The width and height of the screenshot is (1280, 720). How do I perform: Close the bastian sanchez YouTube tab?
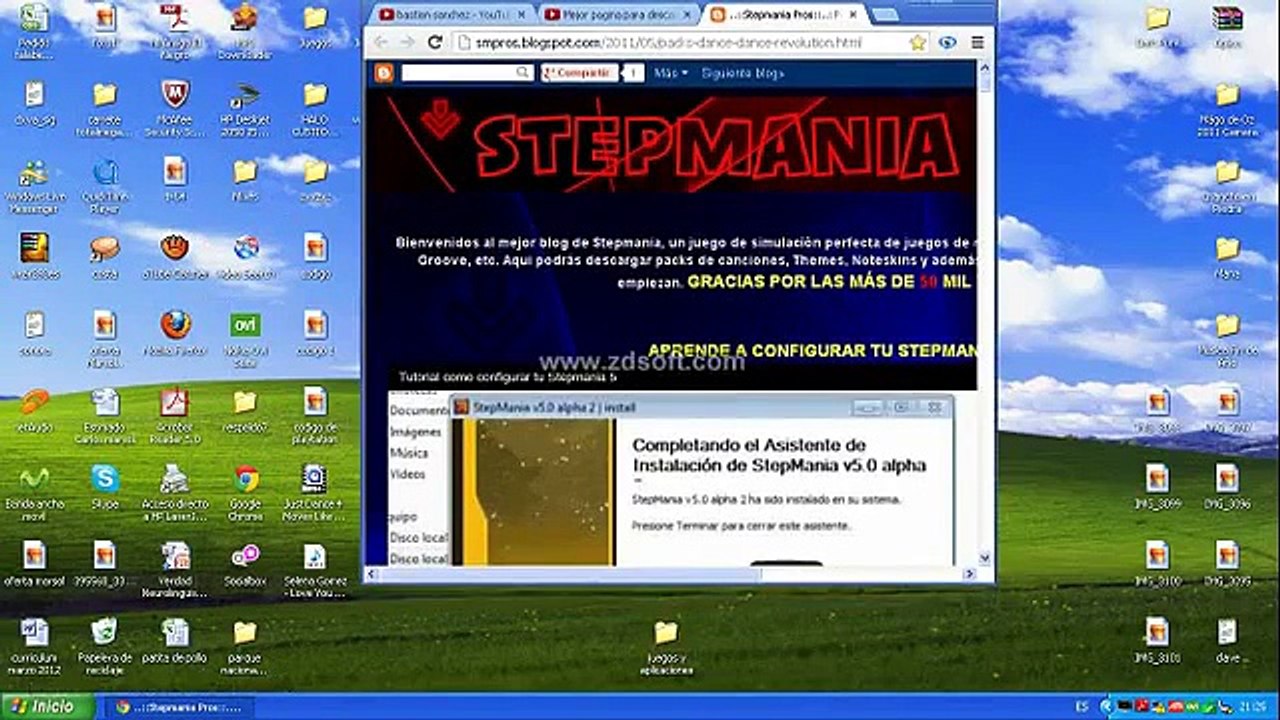click(520, 15)
